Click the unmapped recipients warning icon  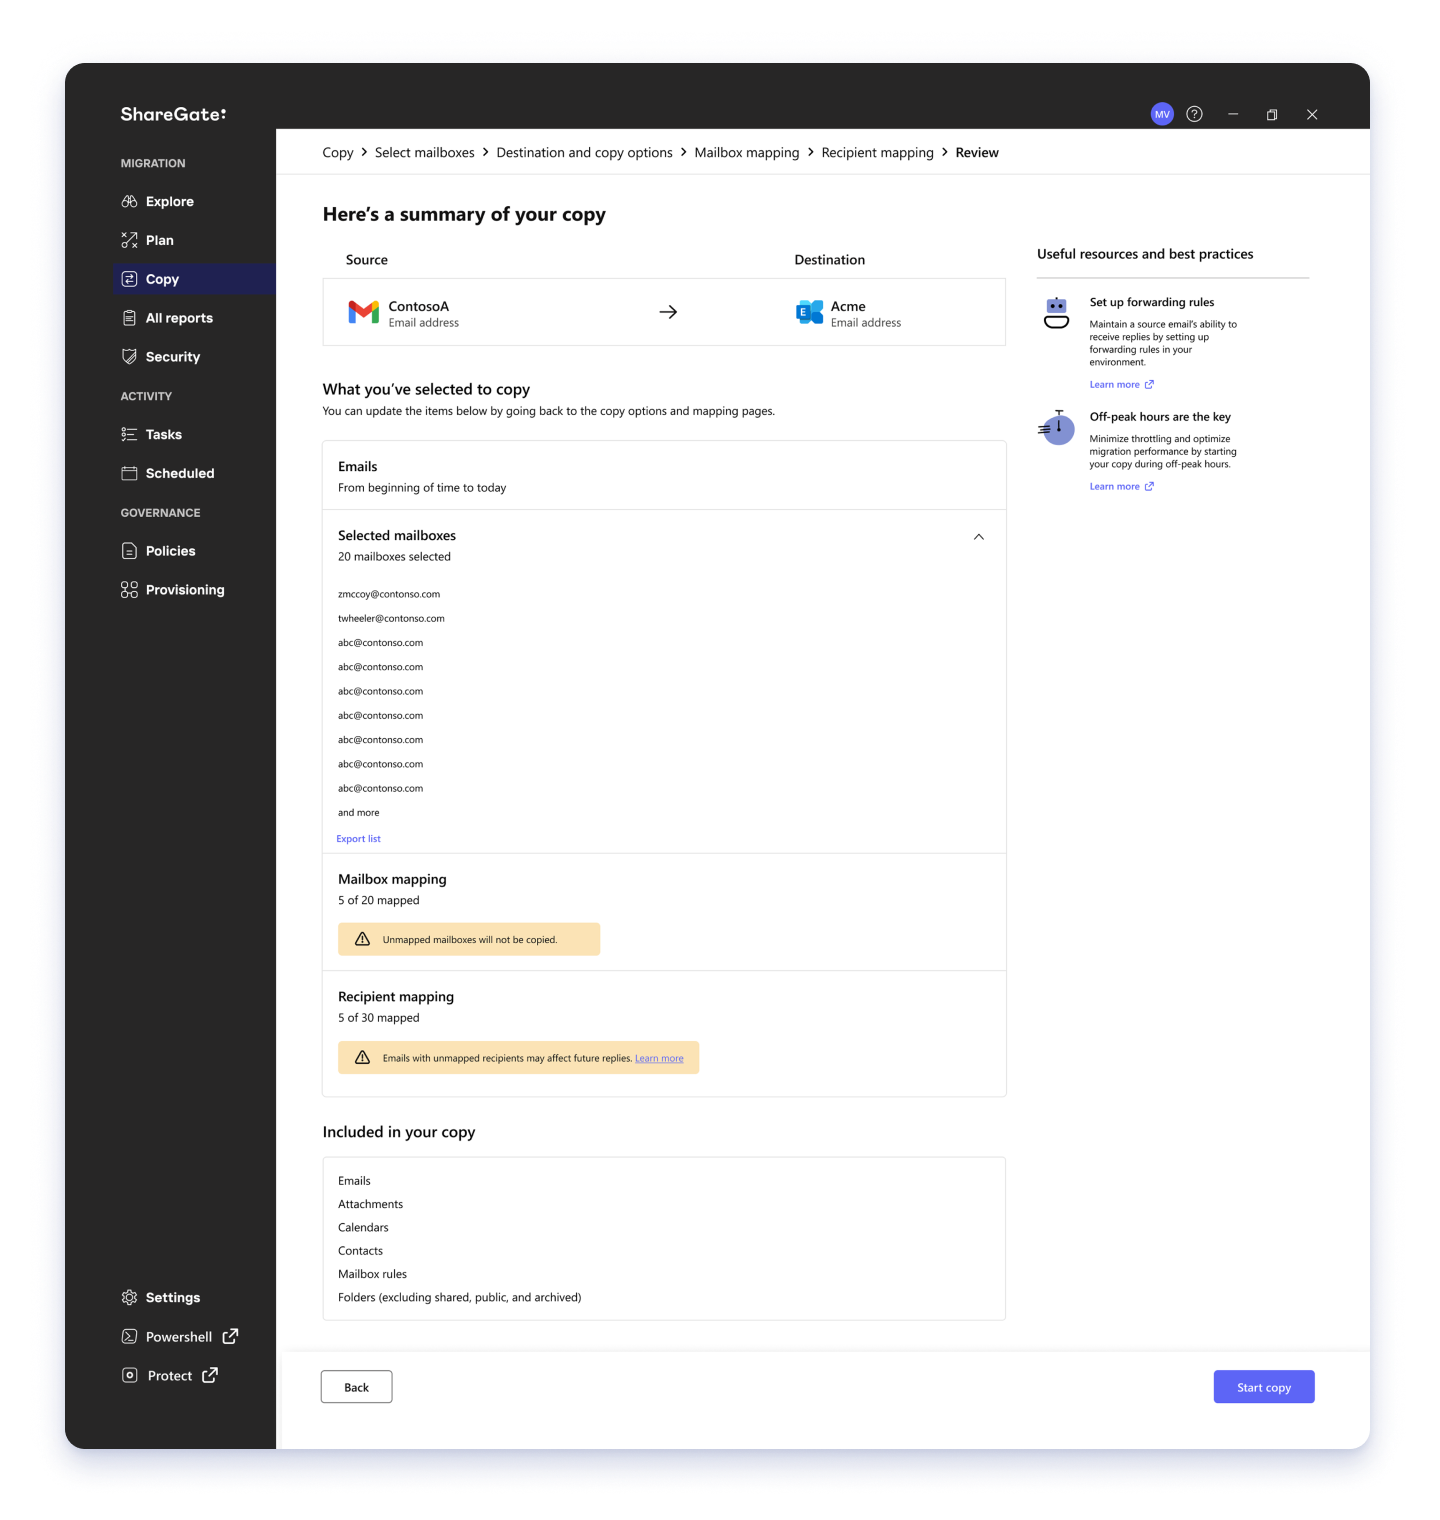(x=362, y=1057)
